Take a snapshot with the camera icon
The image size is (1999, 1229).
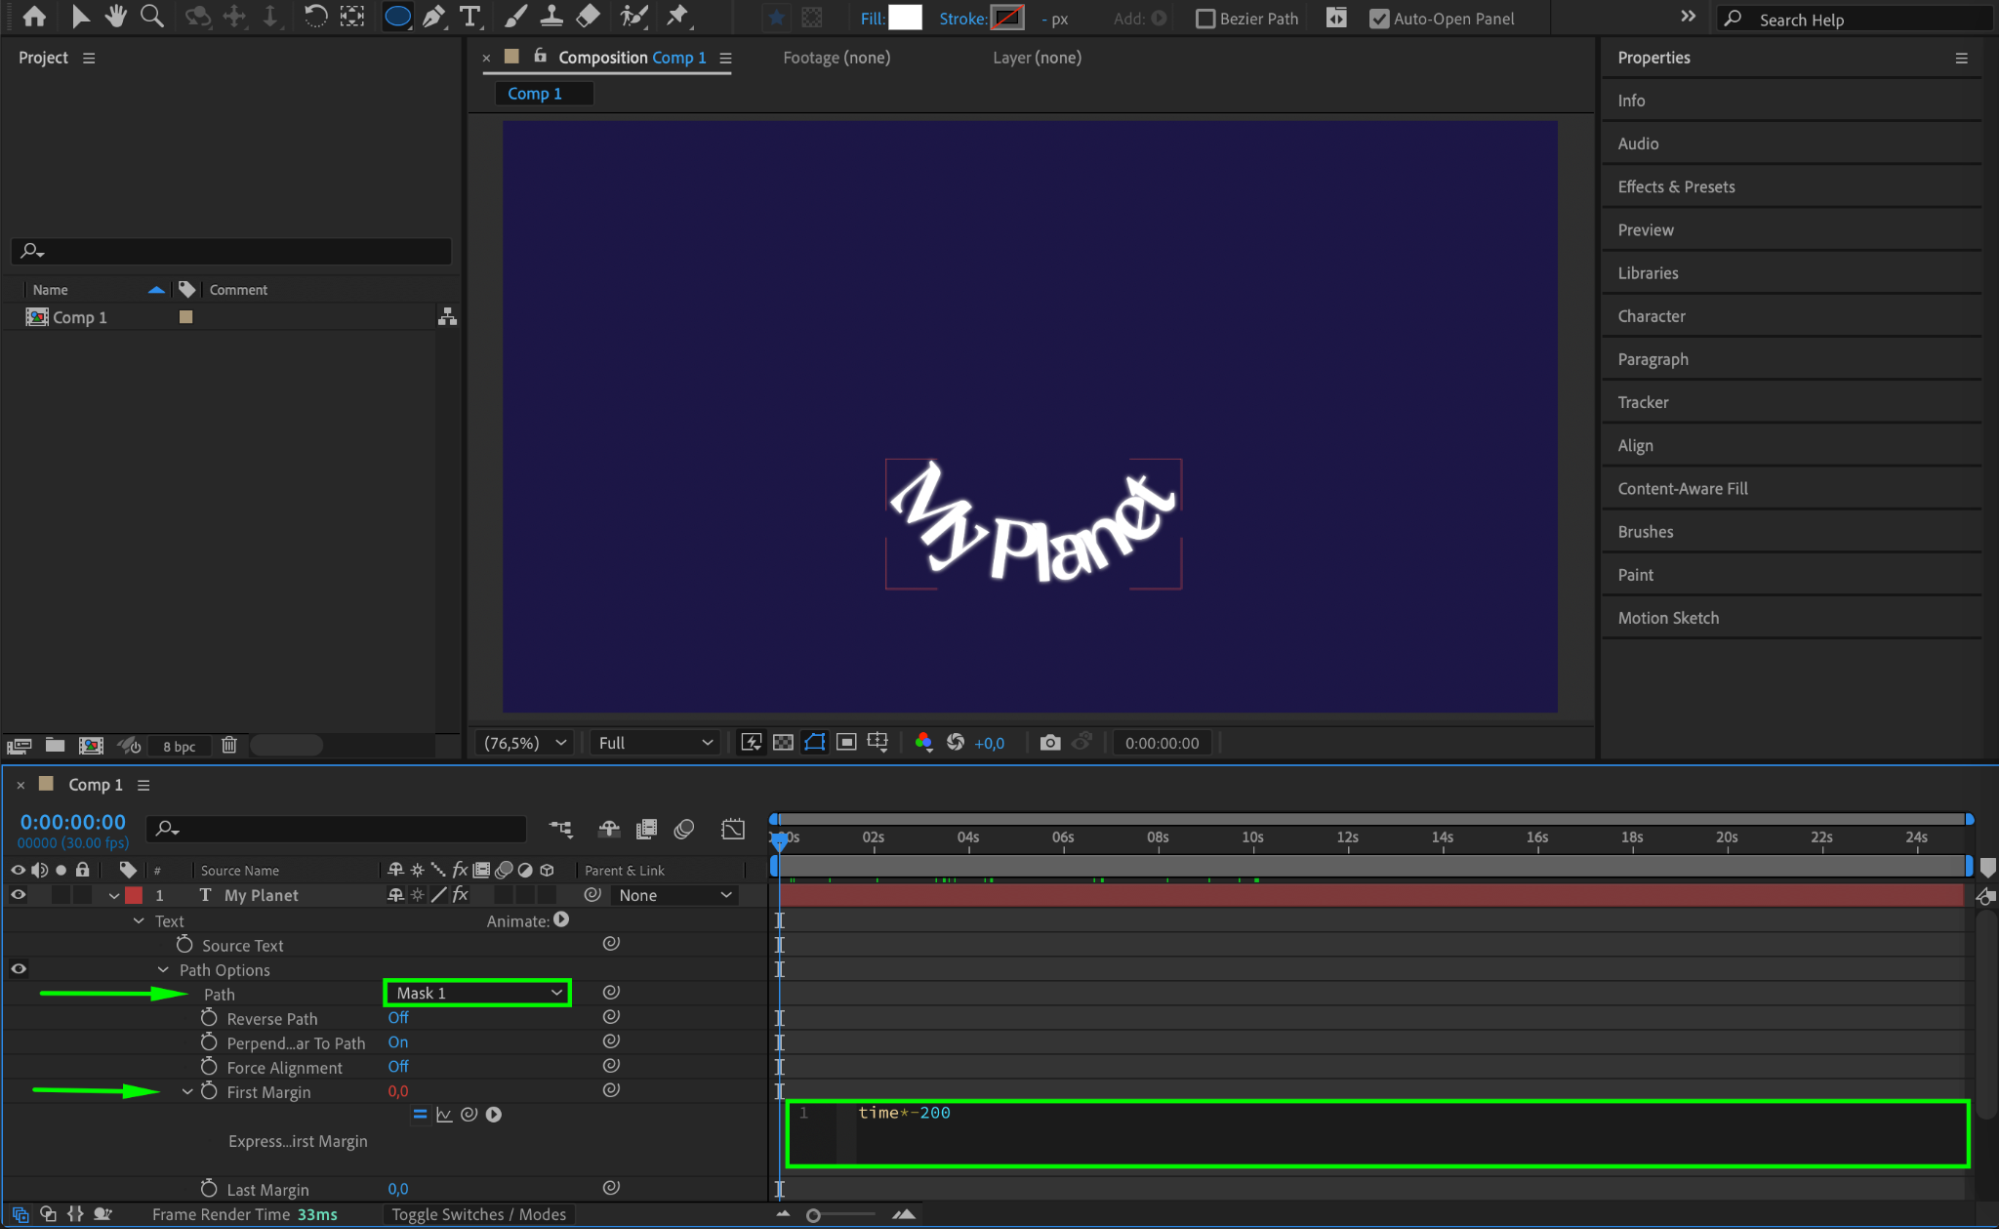tap(1049, 742)
